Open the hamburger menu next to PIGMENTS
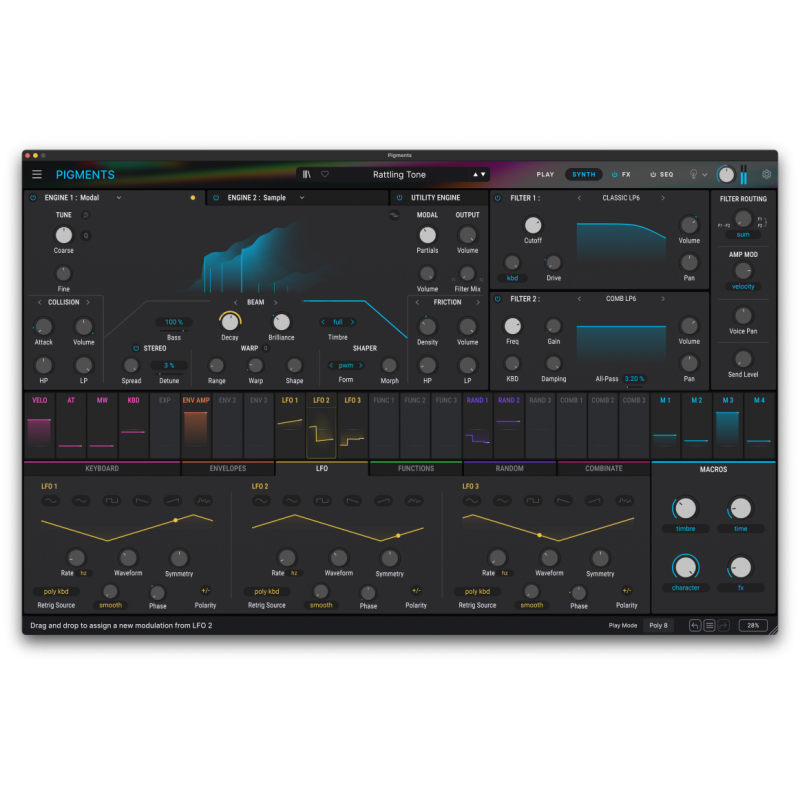Screen dimensions: 800x800 tap(37, 174)
